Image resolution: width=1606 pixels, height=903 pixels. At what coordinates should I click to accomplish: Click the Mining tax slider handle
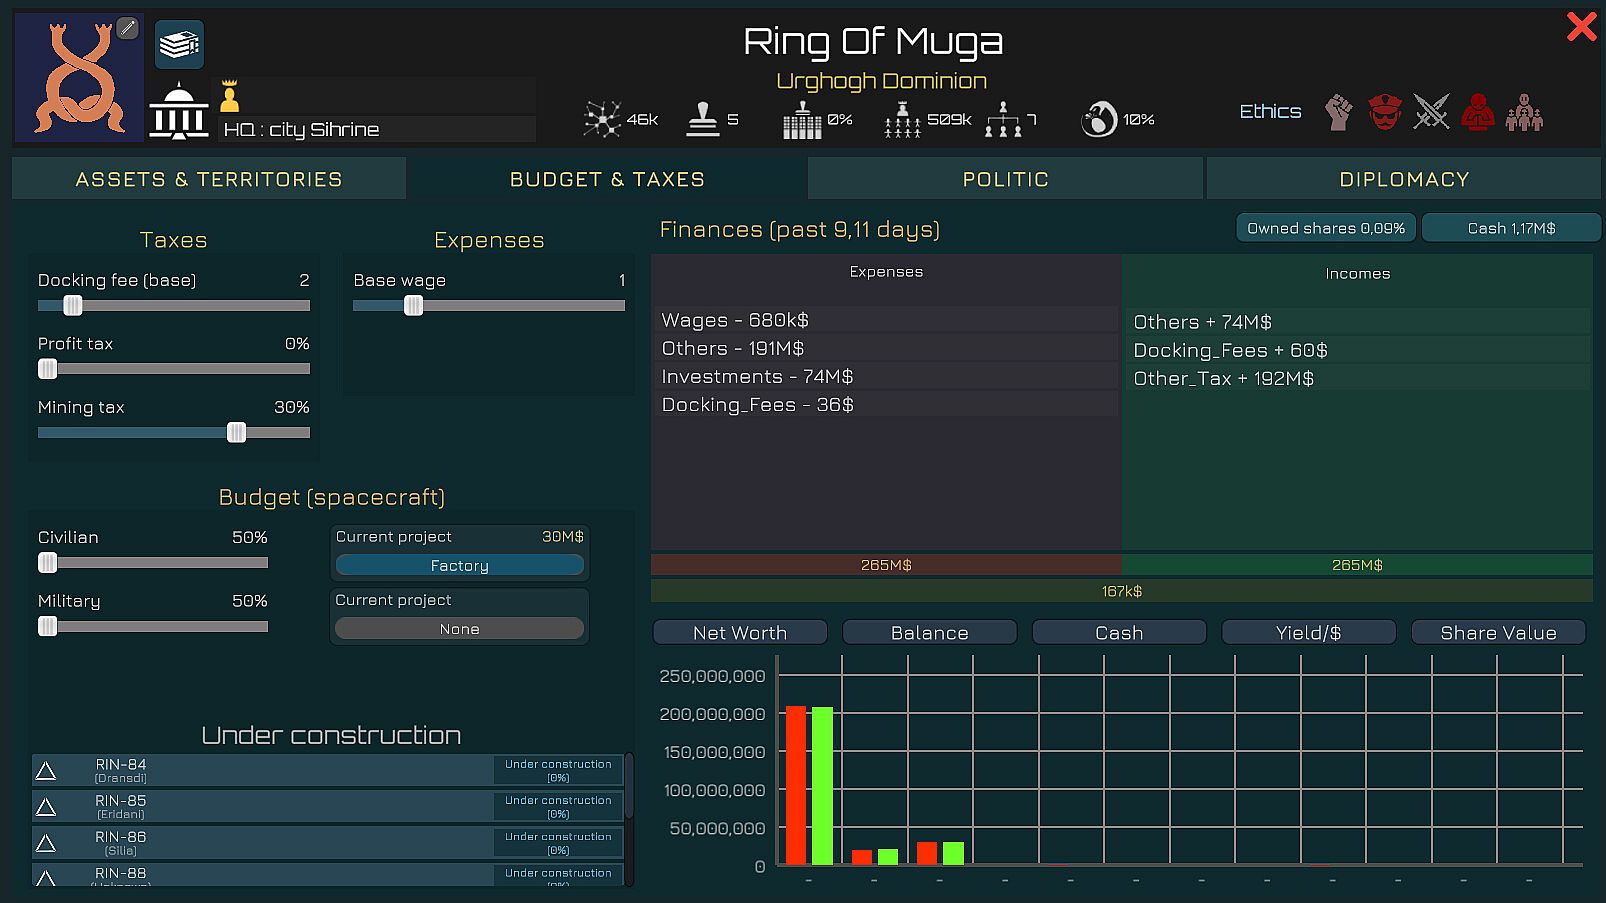(x=236, y=432)
